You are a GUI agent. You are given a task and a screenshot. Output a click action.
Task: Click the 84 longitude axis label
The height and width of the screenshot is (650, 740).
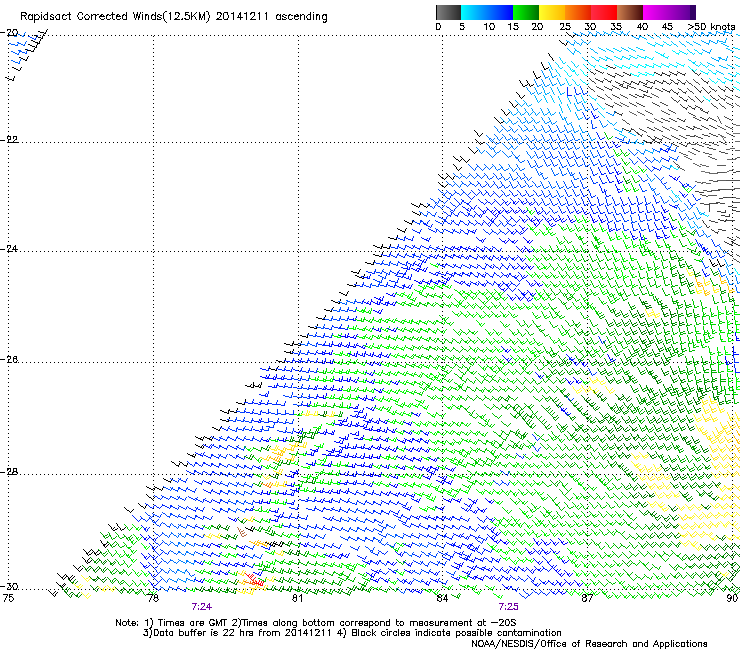click(x=442, y=598)
